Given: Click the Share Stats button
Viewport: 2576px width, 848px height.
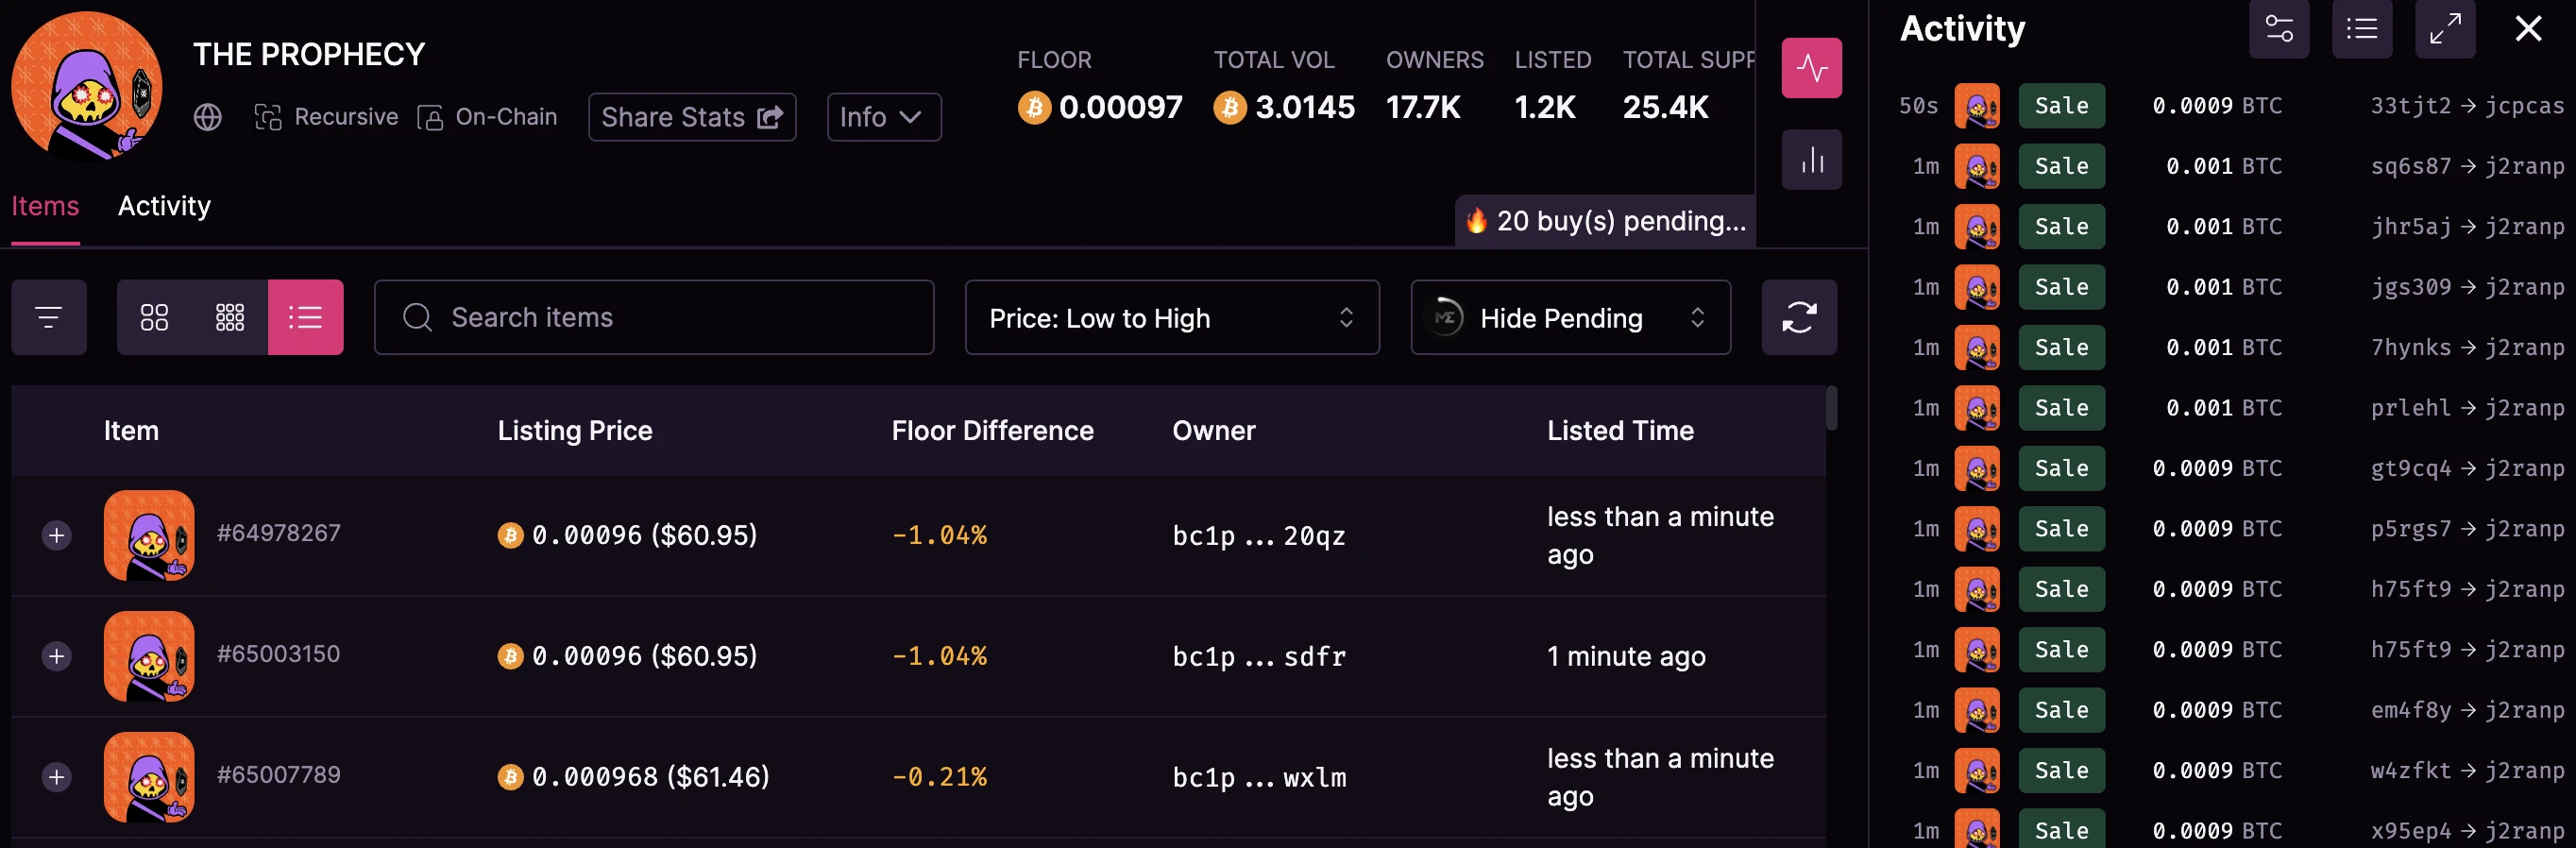Looking at the screenshot, I should [691, 118].
